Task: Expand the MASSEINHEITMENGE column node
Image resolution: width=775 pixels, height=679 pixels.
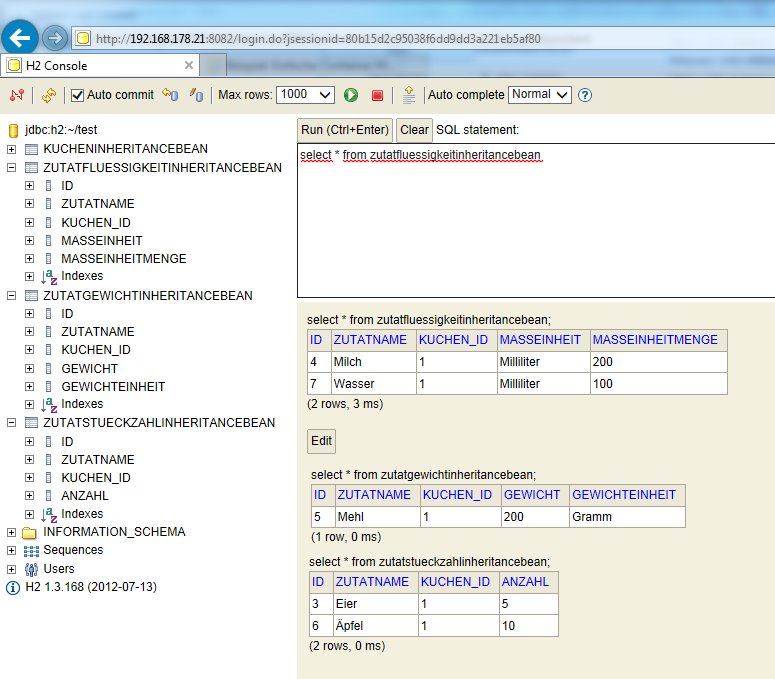Action: point(30,258)
